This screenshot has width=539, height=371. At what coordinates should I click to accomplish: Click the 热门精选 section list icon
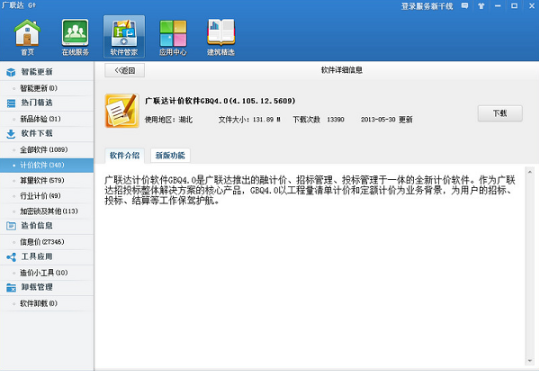click(x=11, y=103)
